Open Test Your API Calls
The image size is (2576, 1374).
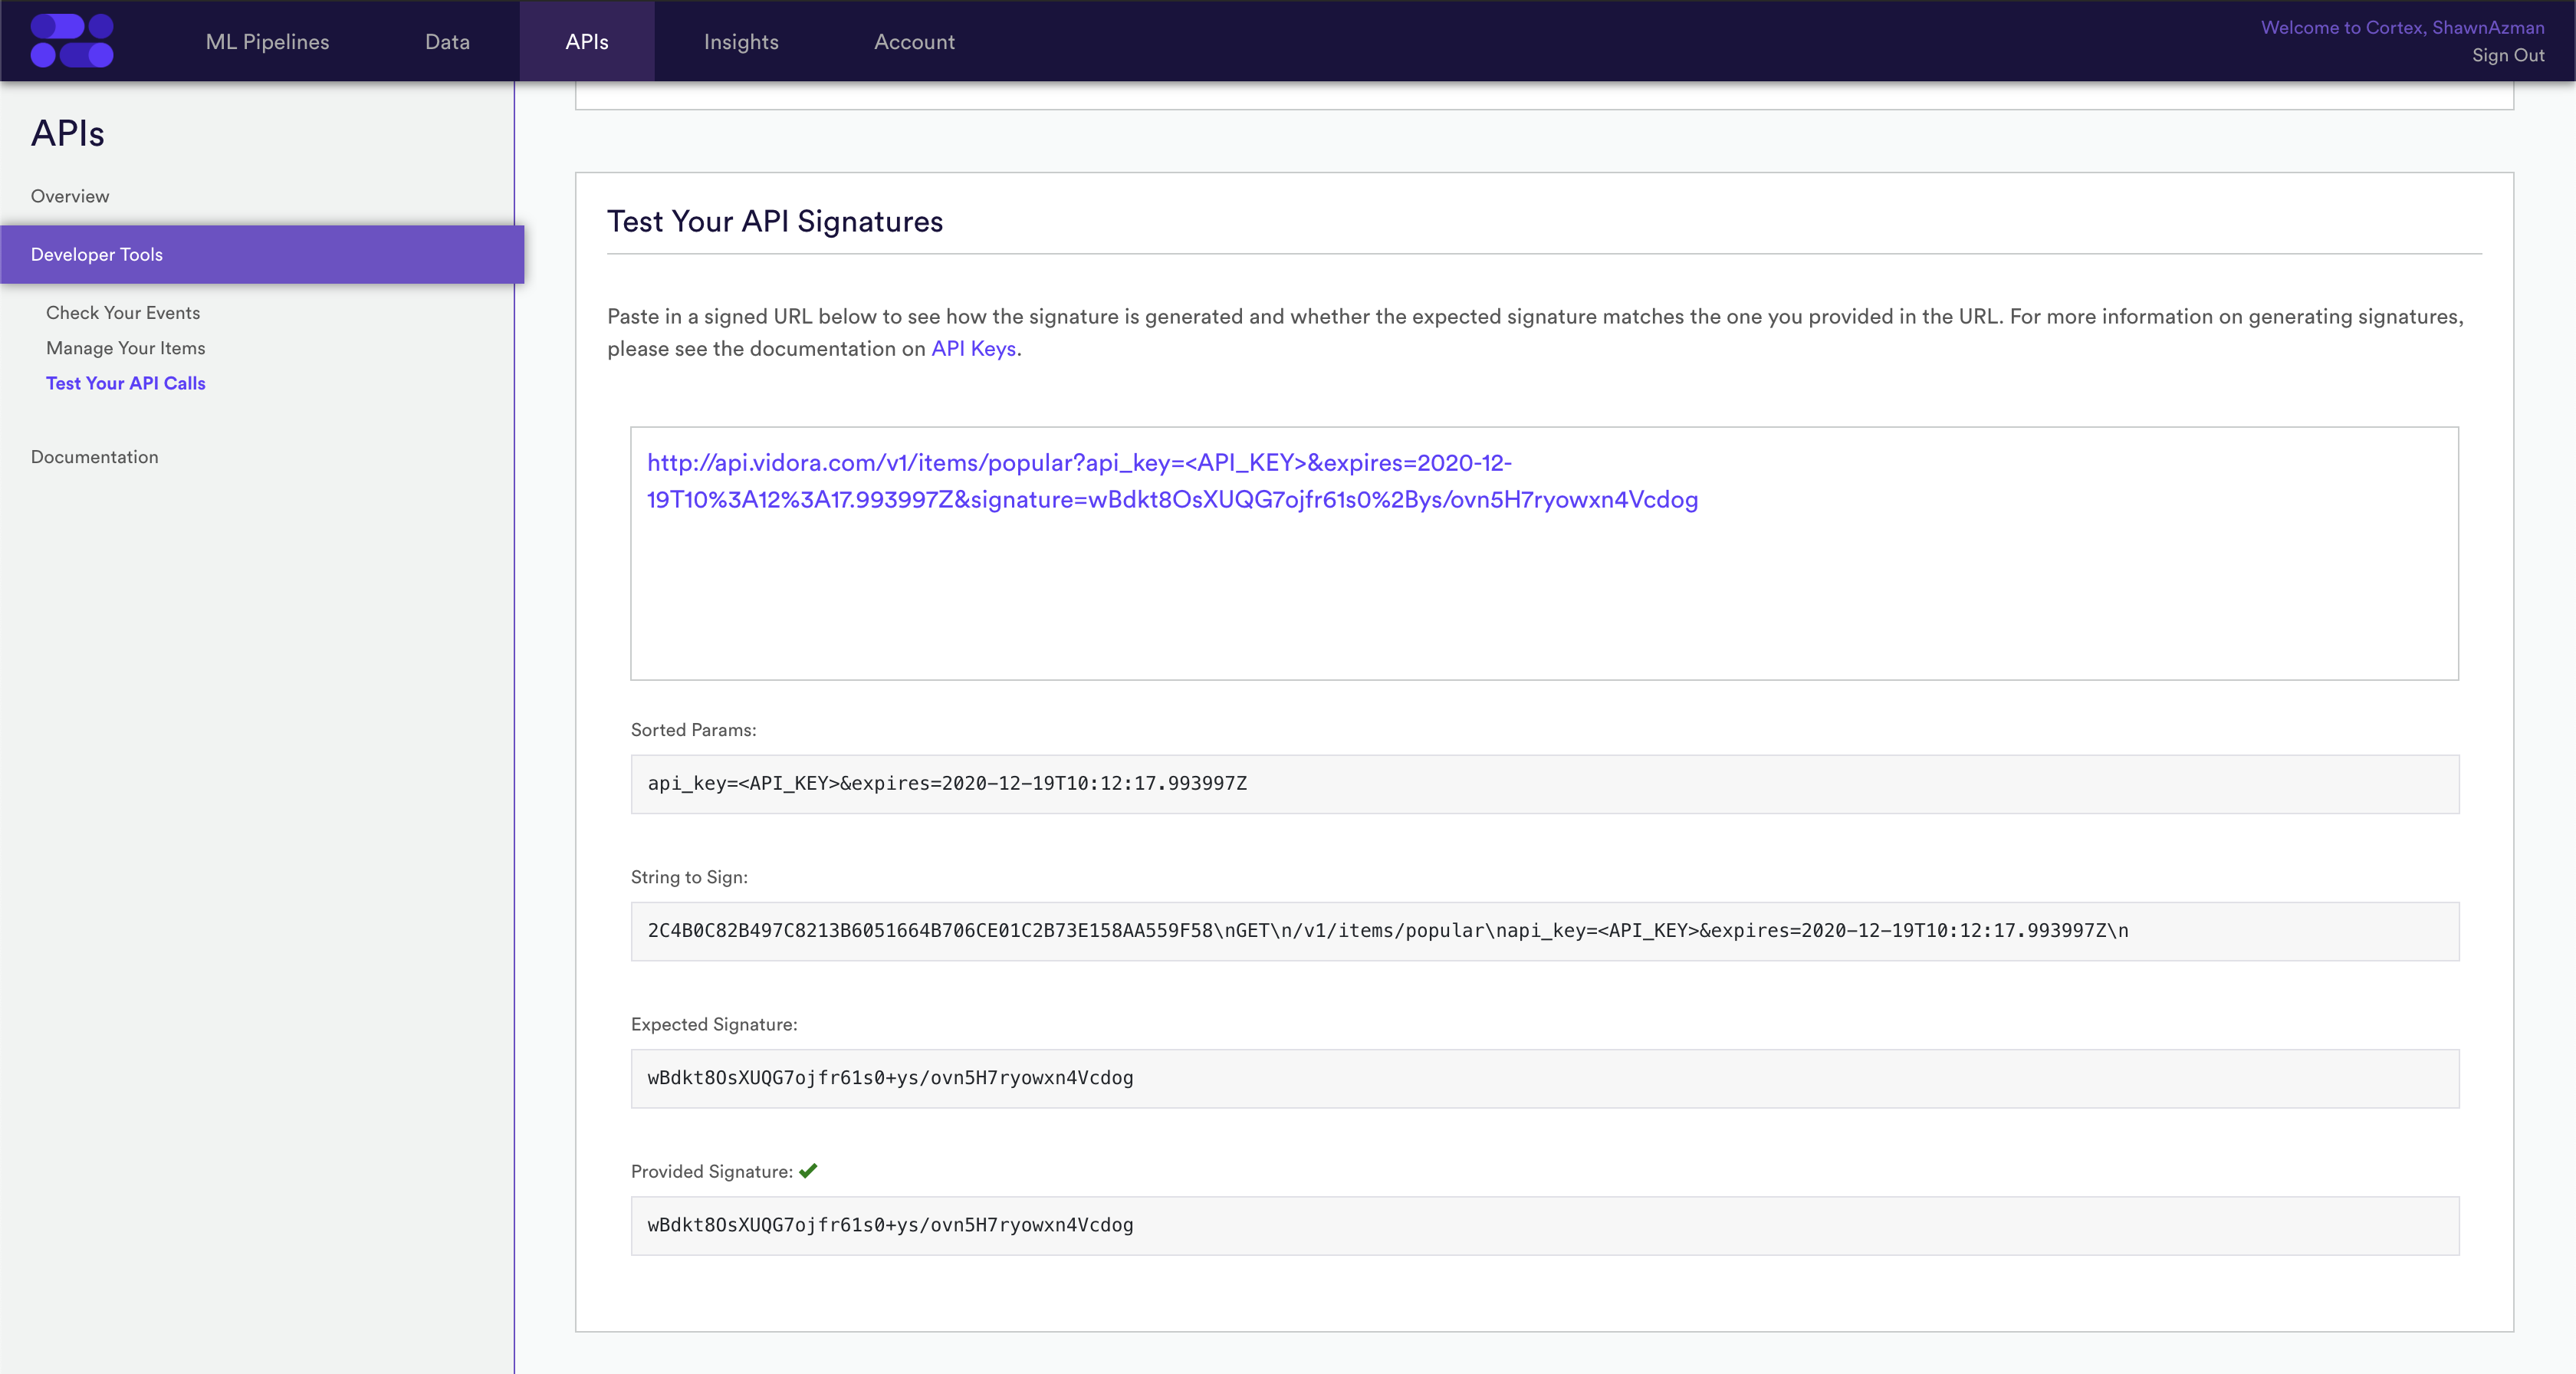click(125, 383)
